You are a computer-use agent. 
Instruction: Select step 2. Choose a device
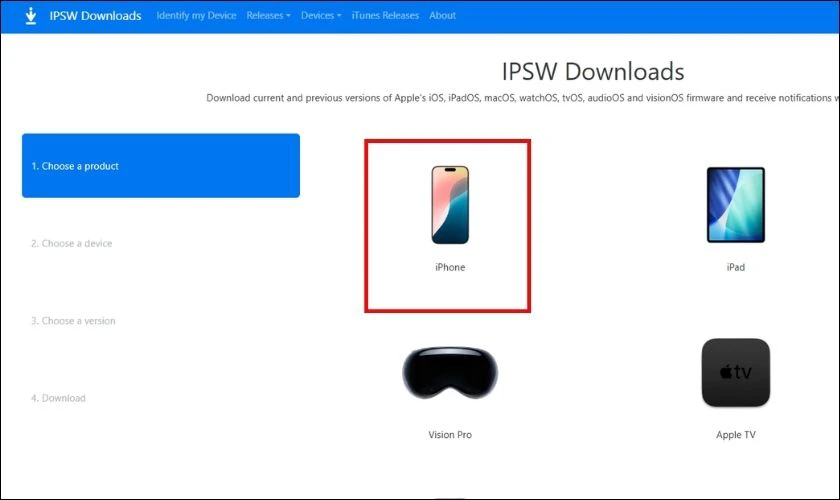(72, 243)
